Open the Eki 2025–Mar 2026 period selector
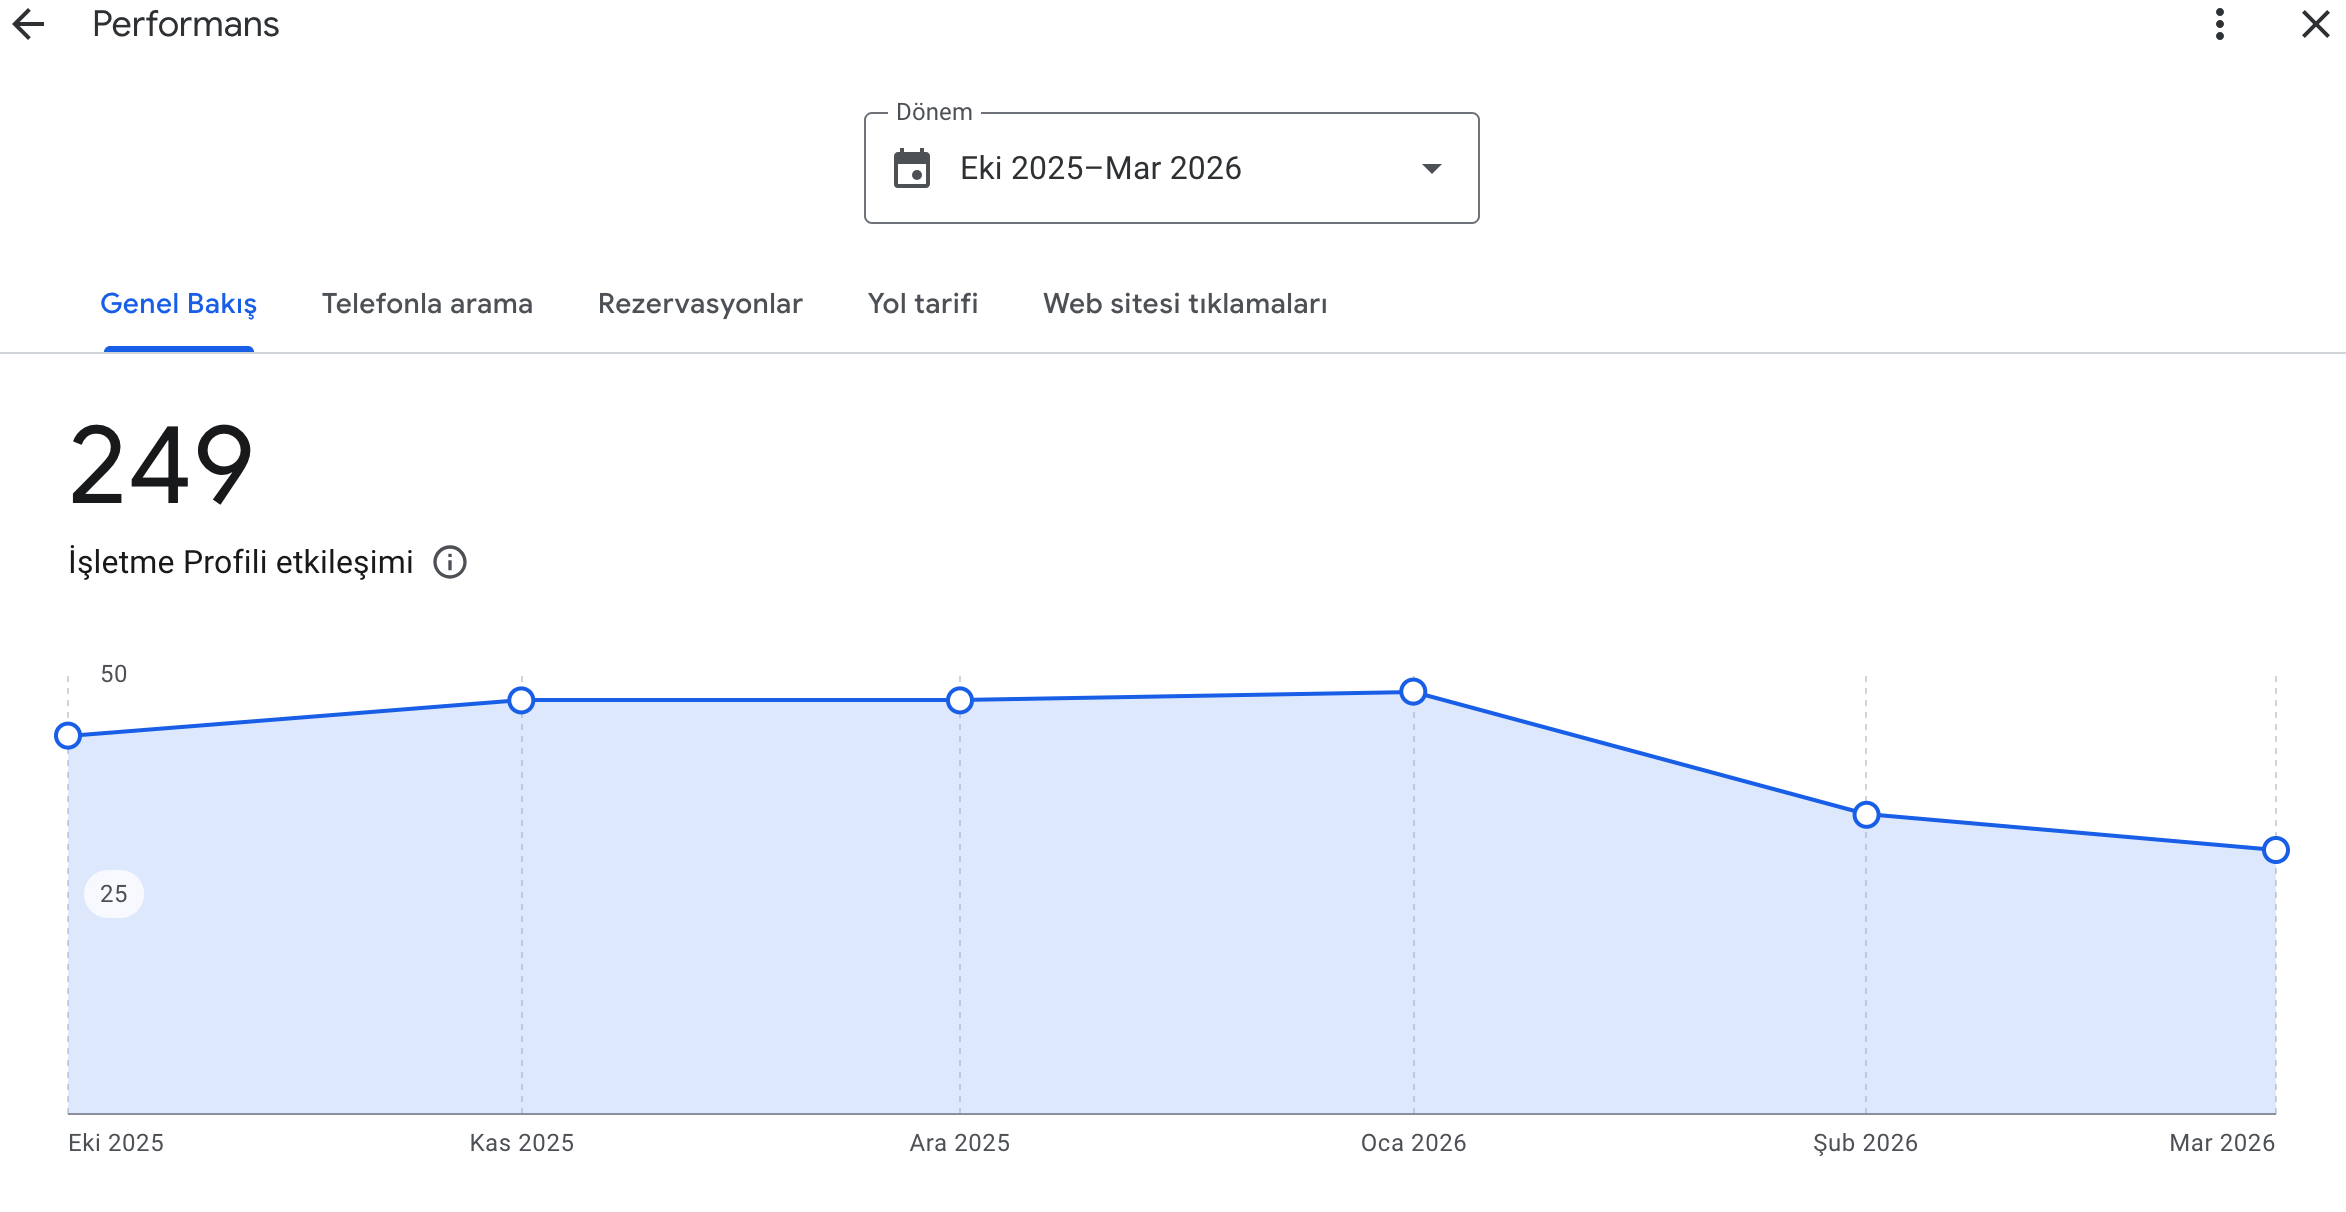 (x=1171, y=168)
